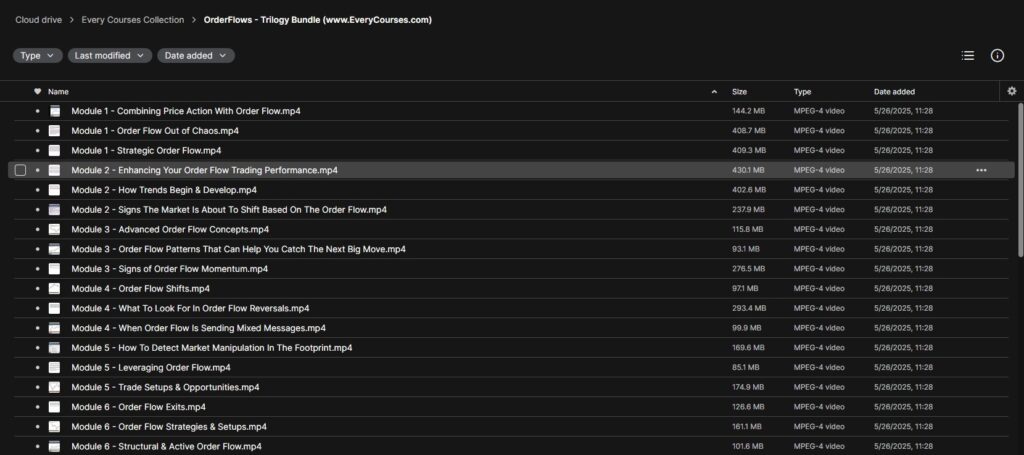The width and height of the screenshot is (1024, 455).
Task: Click the favorites heart column icon
Action: pos(37,91)
